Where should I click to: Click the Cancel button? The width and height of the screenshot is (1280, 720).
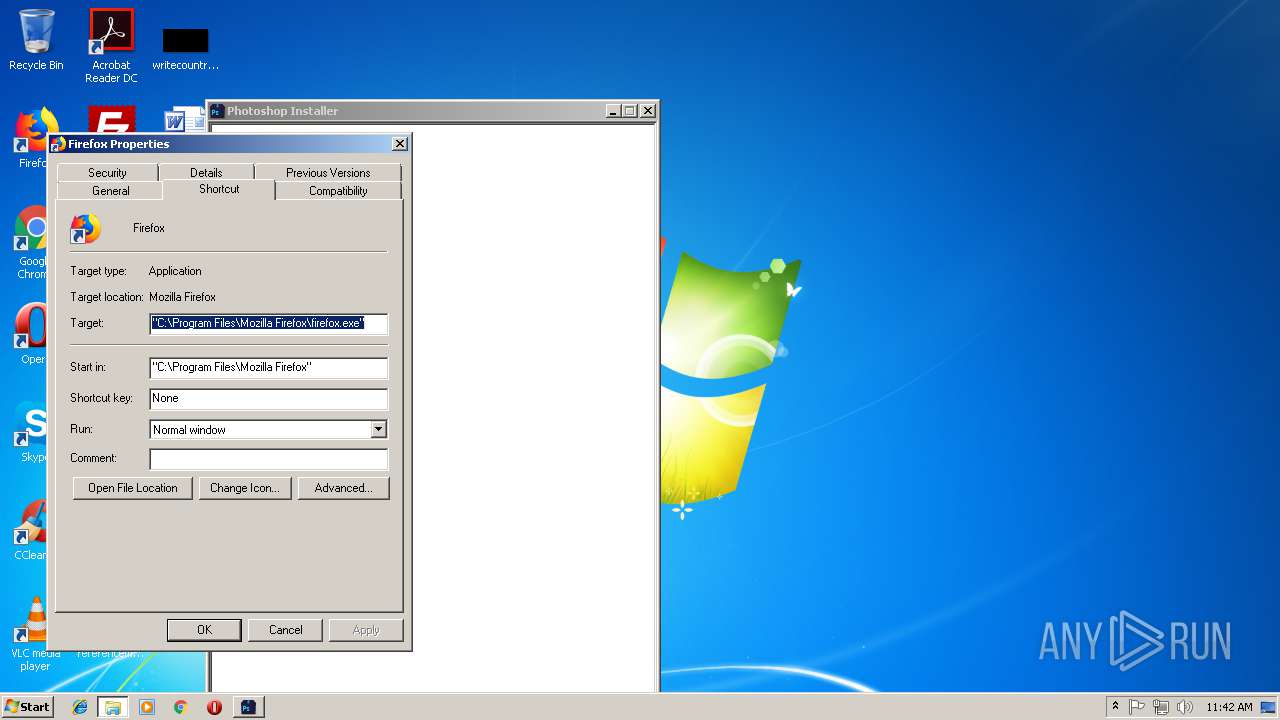[x=285, y=630]
